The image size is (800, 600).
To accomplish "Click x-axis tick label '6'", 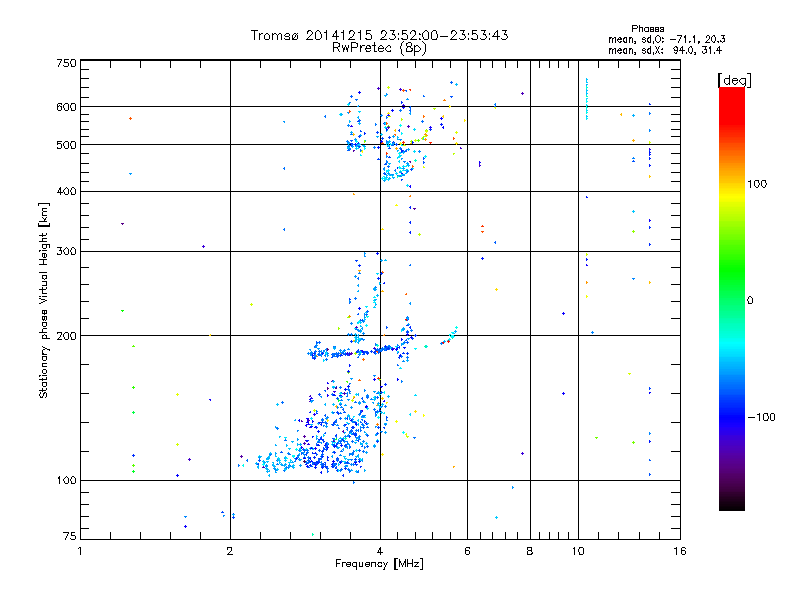I will click(x=467, y=551).
